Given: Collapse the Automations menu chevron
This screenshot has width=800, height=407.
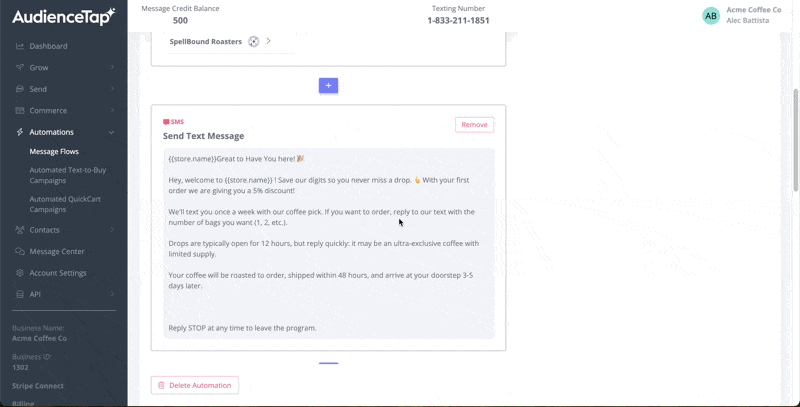Looking at the screenshot, I should click(112, 132).
